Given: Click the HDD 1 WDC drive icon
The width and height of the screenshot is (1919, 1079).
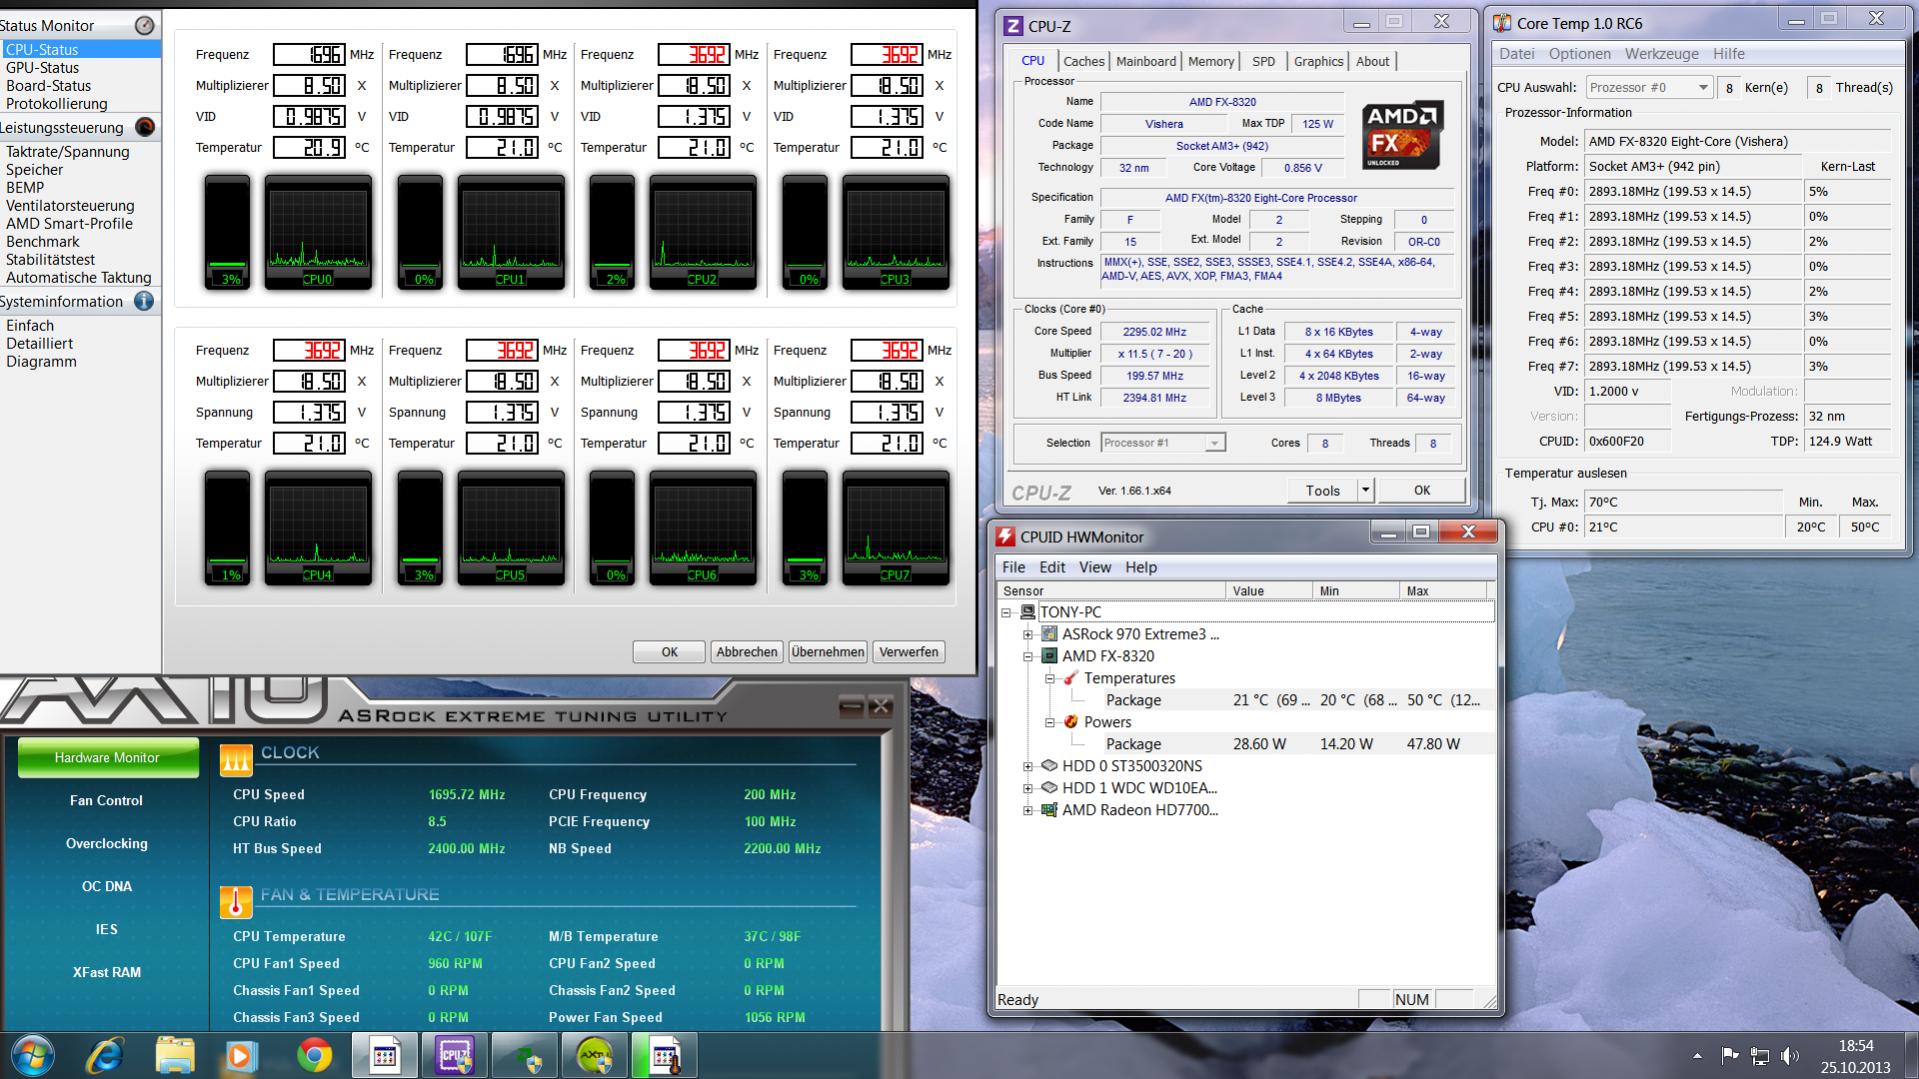Looking at the screenshot, I should point(1049,788).
